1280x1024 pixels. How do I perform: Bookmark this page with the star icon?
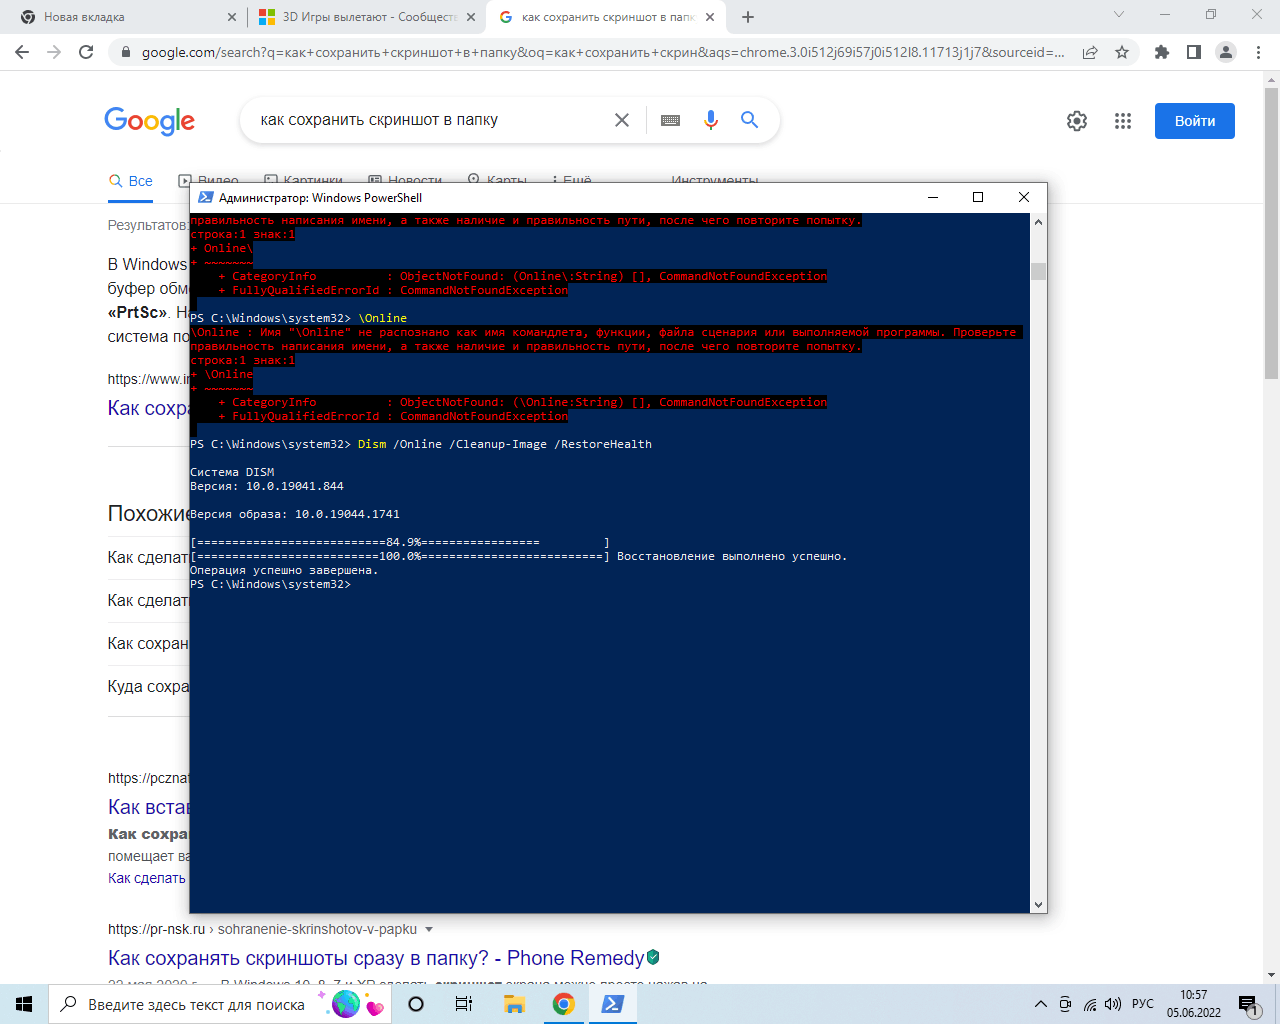tap(1122, 52)
